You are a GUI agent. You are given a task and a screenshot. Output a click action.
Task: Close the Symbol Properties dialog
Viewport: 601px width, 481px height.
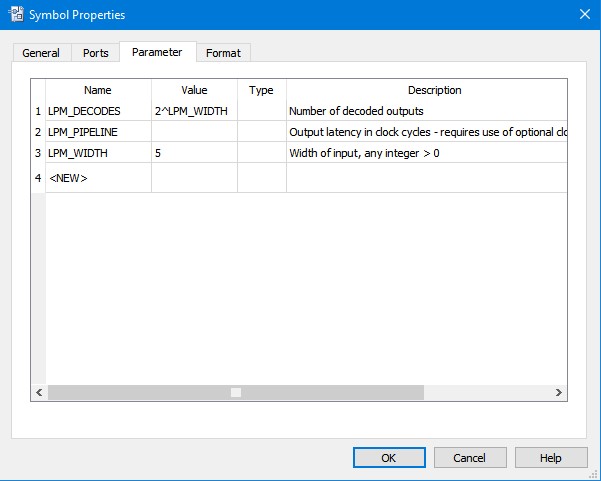(584, 14)
